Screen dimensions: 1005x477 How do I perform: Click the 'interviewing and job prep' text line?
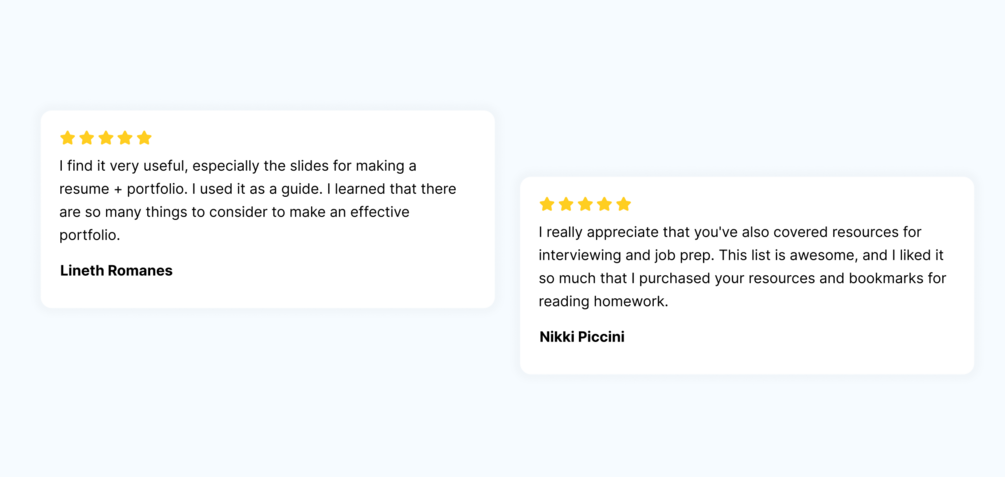(x=740, y=255)
